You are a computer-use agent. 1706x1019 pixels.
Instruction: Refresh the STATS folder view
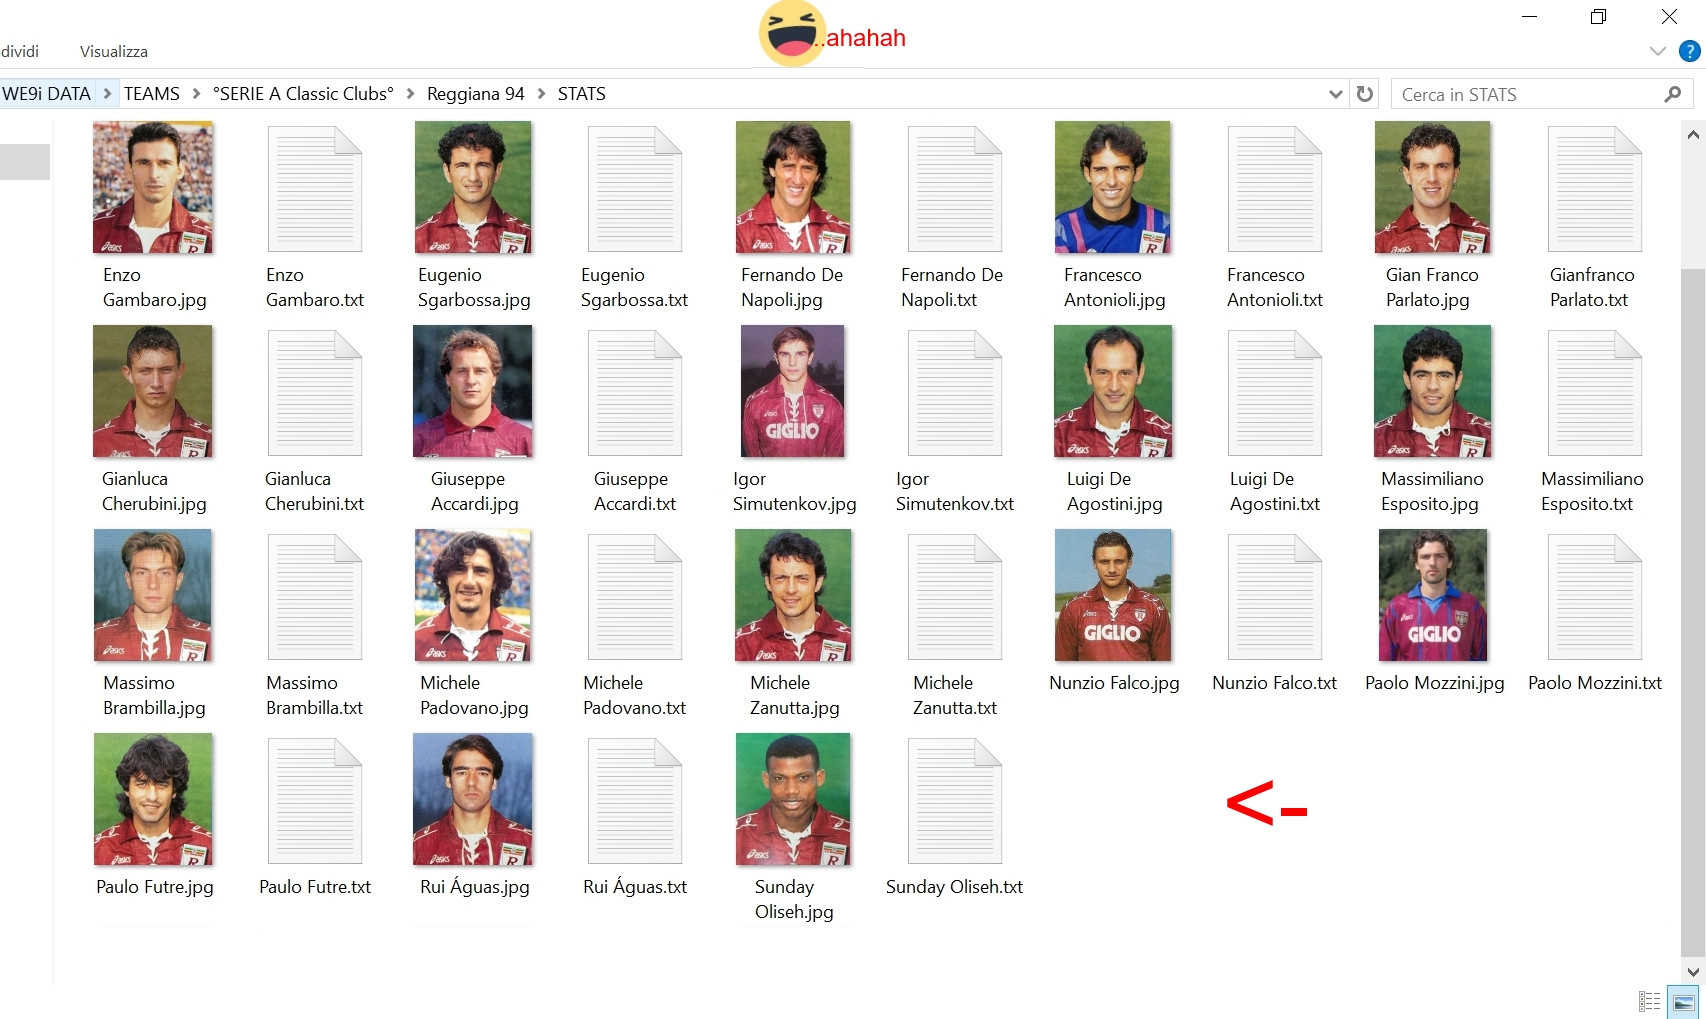pos(1365,94)
